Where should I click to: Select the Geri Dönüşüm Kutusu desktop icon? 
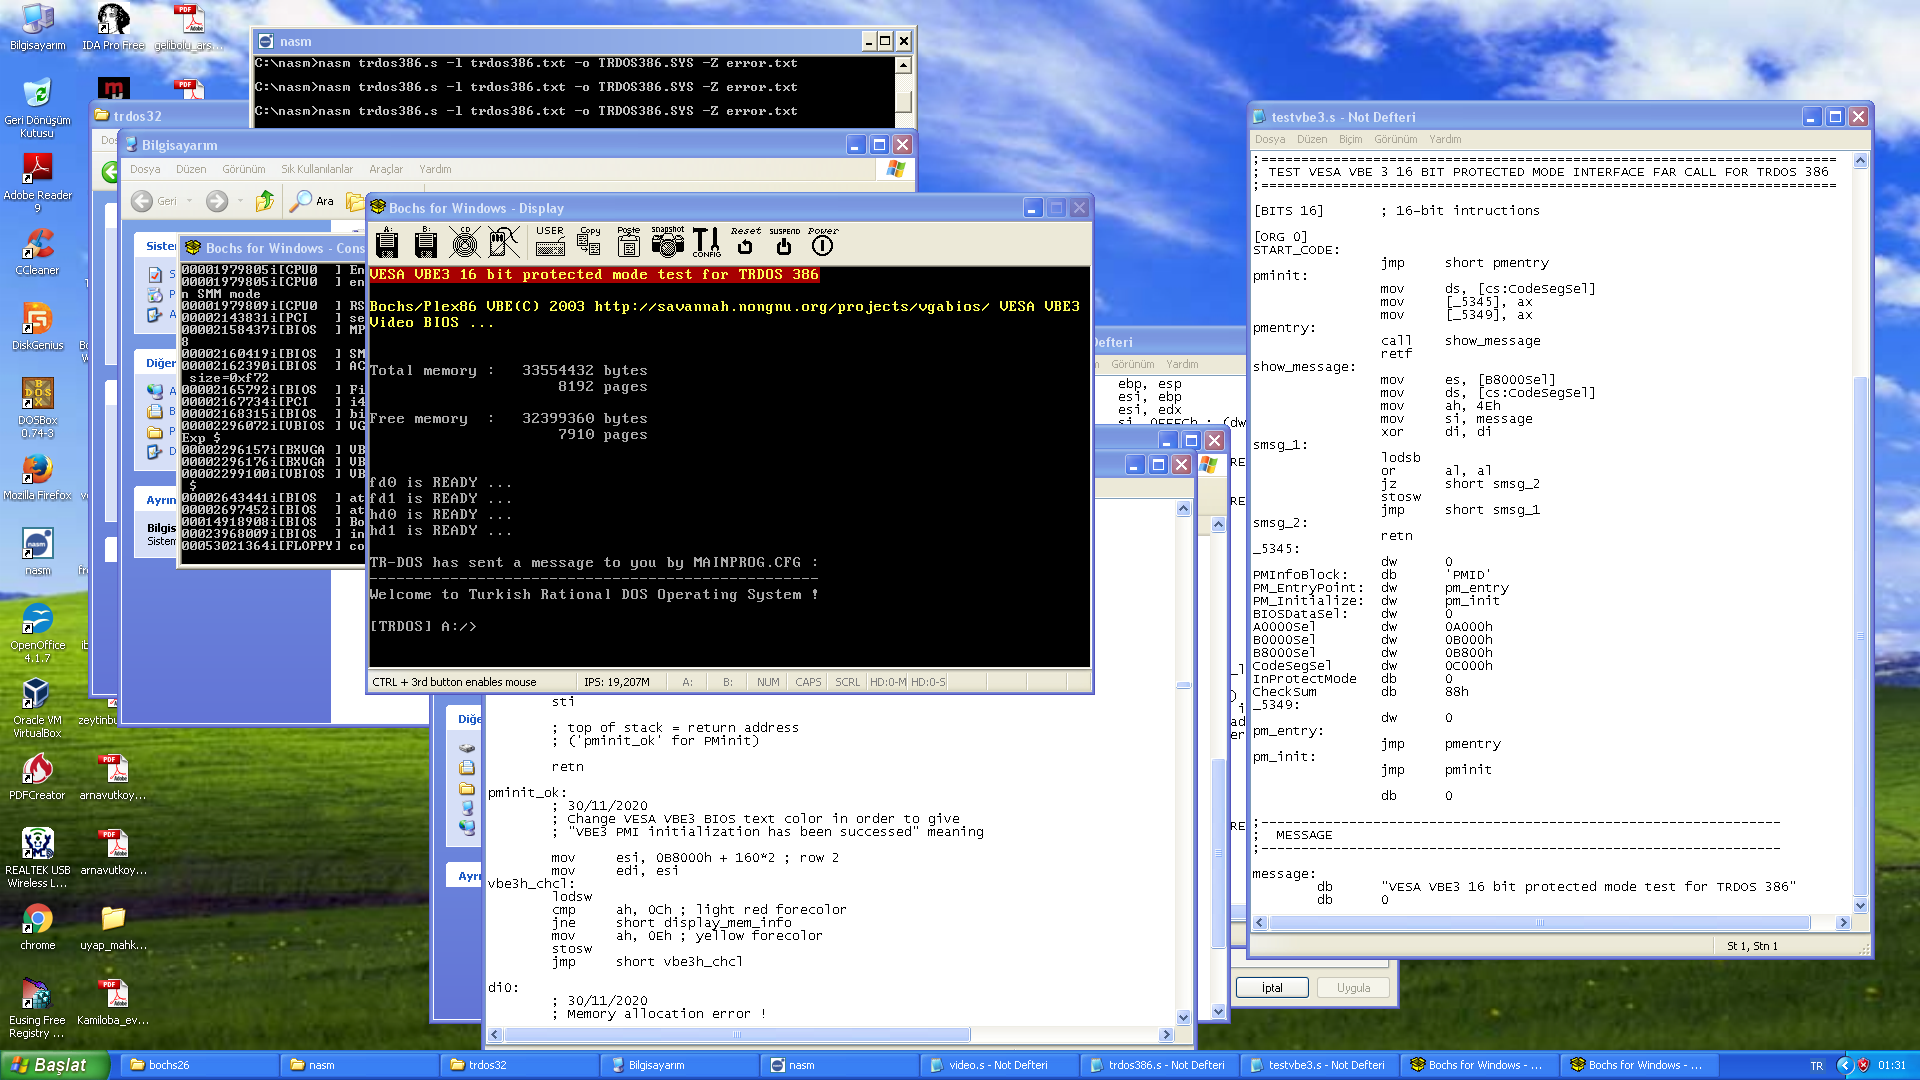[x=37, y=108]
